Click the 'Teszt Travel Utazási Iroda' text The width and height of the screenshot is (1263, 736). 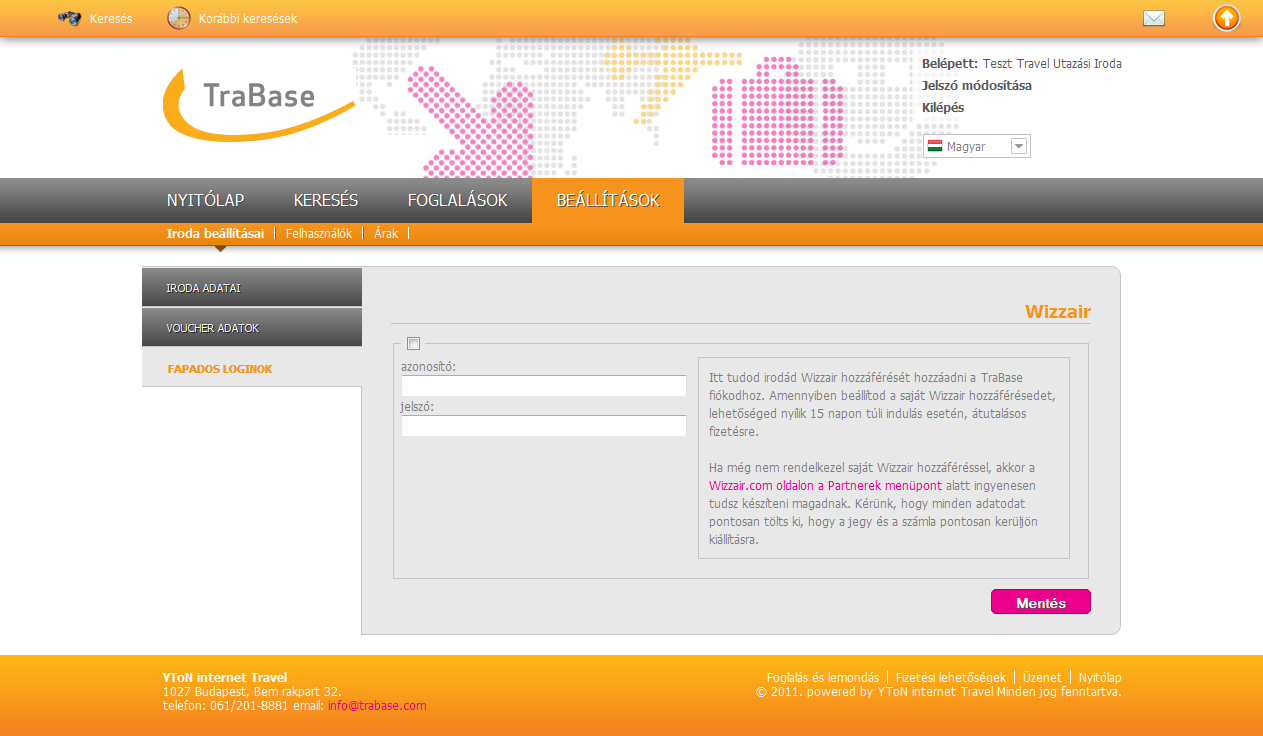[x=1052, y=63]
